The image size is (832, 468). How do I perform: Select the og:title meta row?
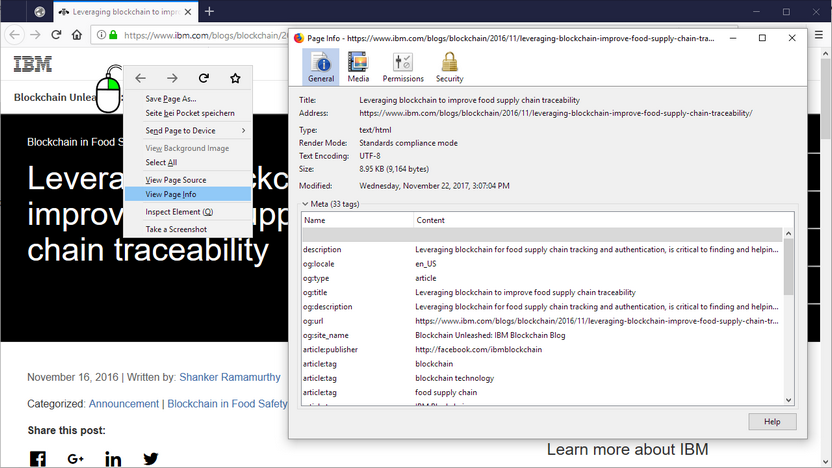point(542,292)
